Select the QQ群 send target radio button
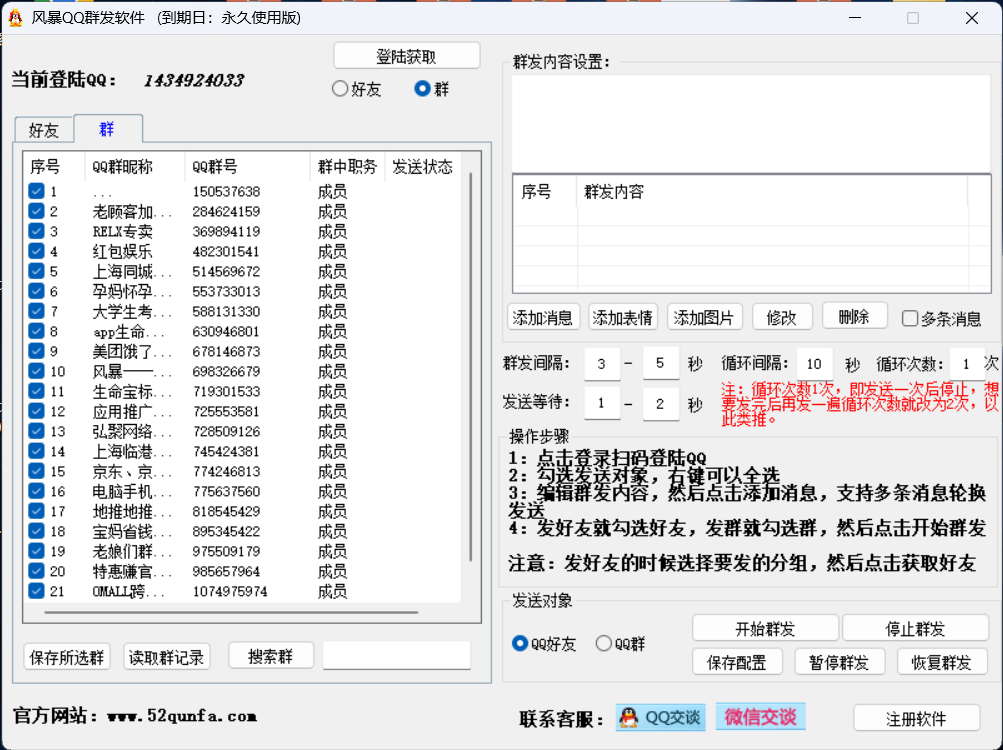The height and width of the screenshot is (750, 1003). coord(604,644)
